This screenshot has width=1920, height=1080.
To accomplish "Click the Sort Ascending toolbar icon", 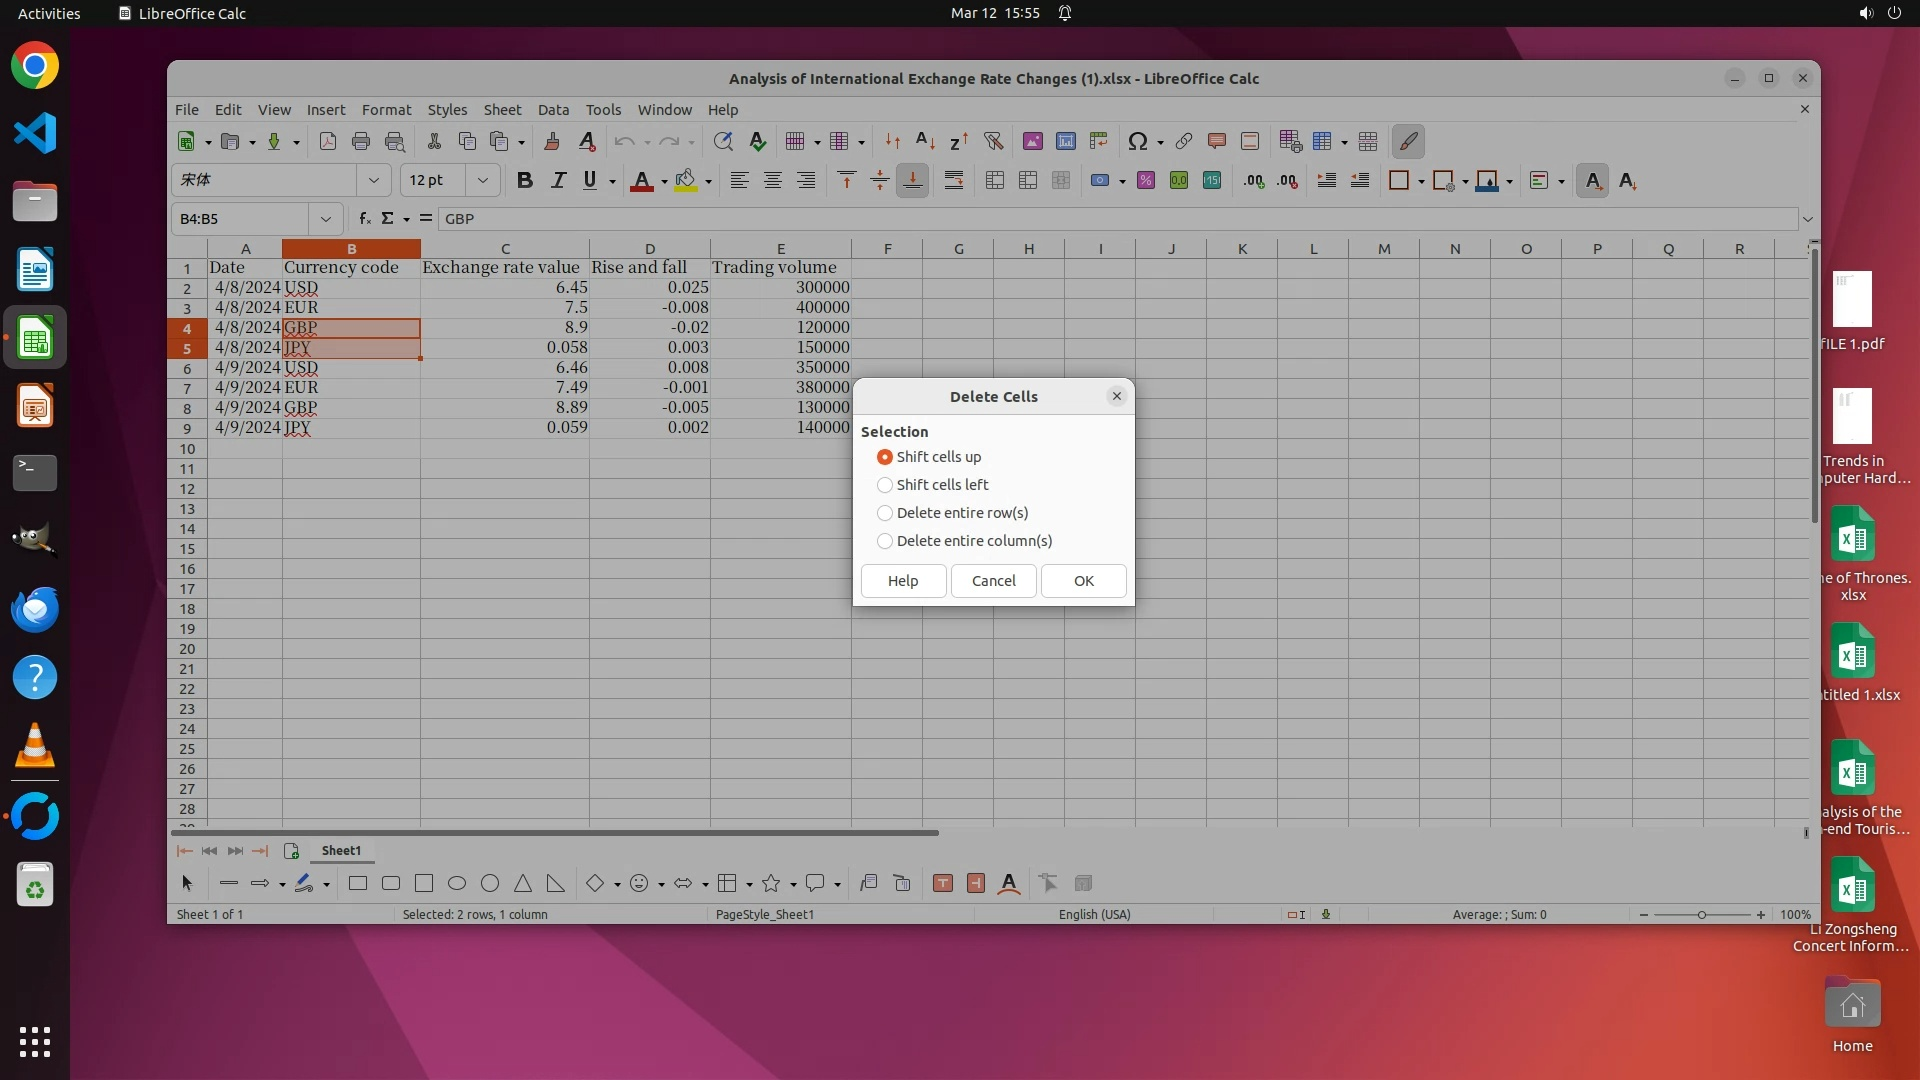I will coord(925,142).
